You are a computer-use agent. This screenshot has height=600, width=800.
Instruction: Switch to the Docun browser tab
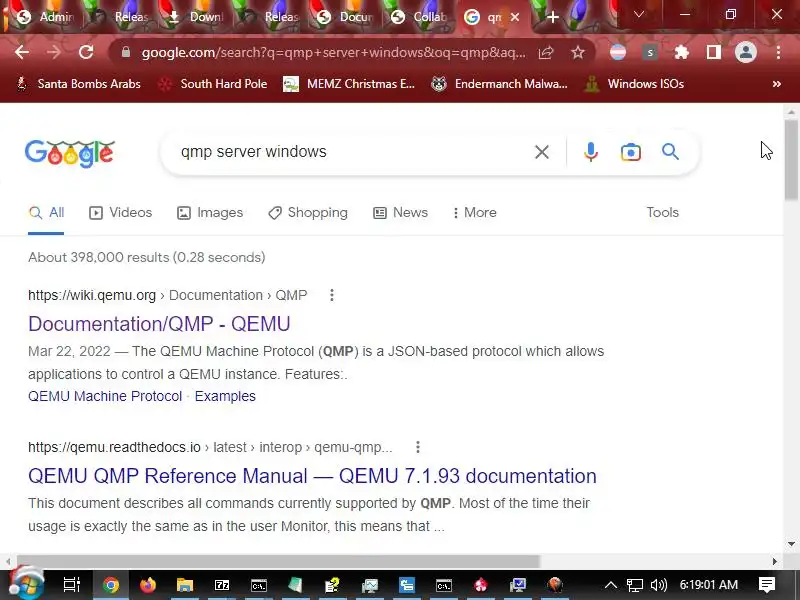click(346, 17)
